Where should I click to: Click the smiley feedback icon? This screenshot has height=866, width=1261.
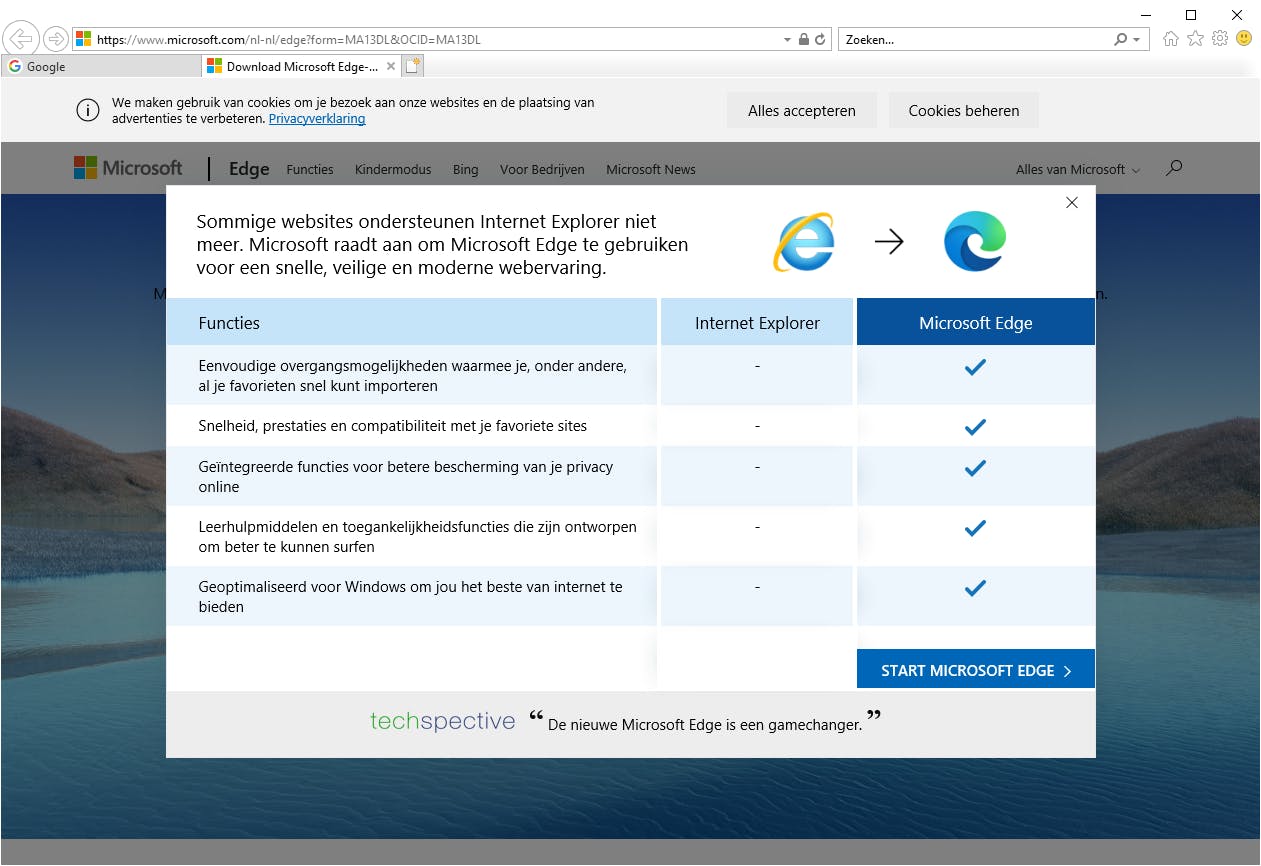[x=1244, y=38]
